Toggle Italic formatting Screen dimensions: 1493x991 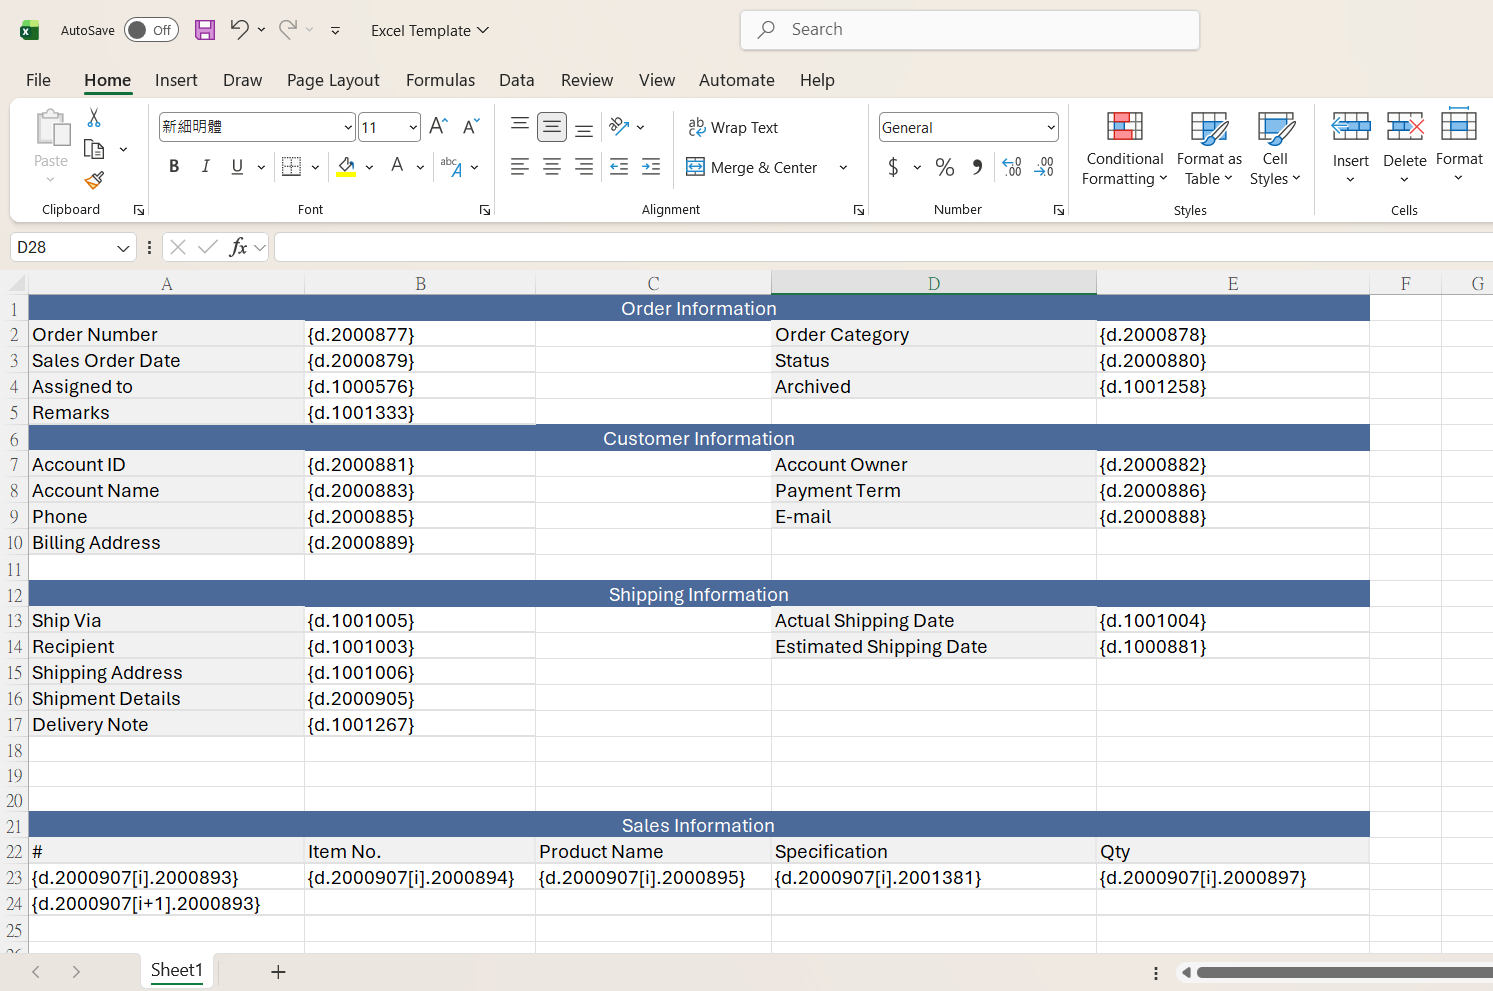click(x=206, y=167)
